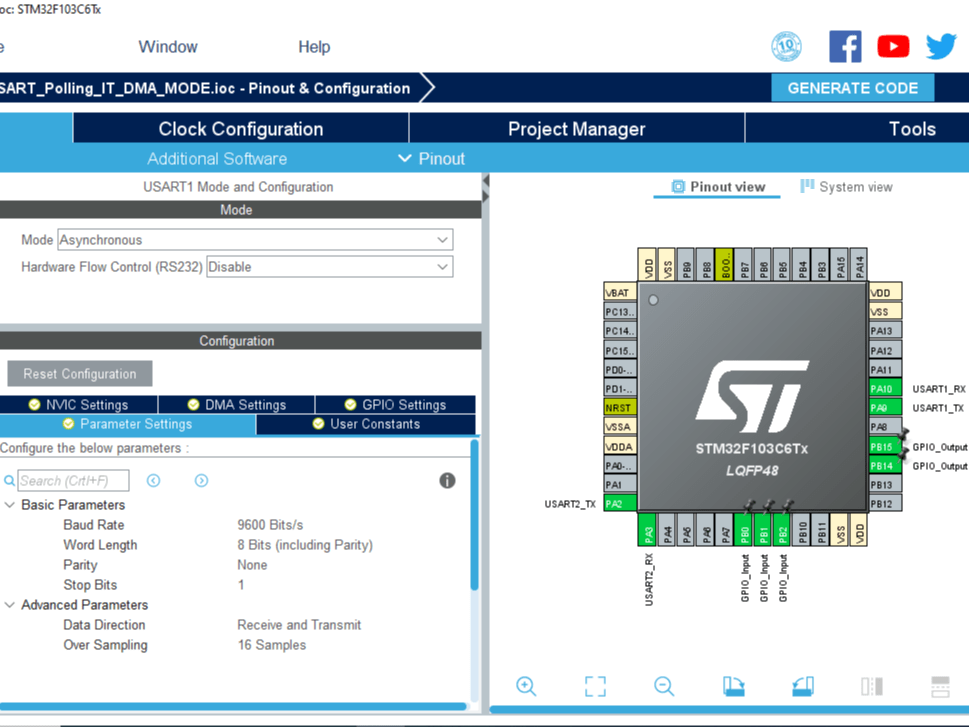
Task: Open the YouTube channel icon
Action: pyautogui.click(x=893, y=46)
